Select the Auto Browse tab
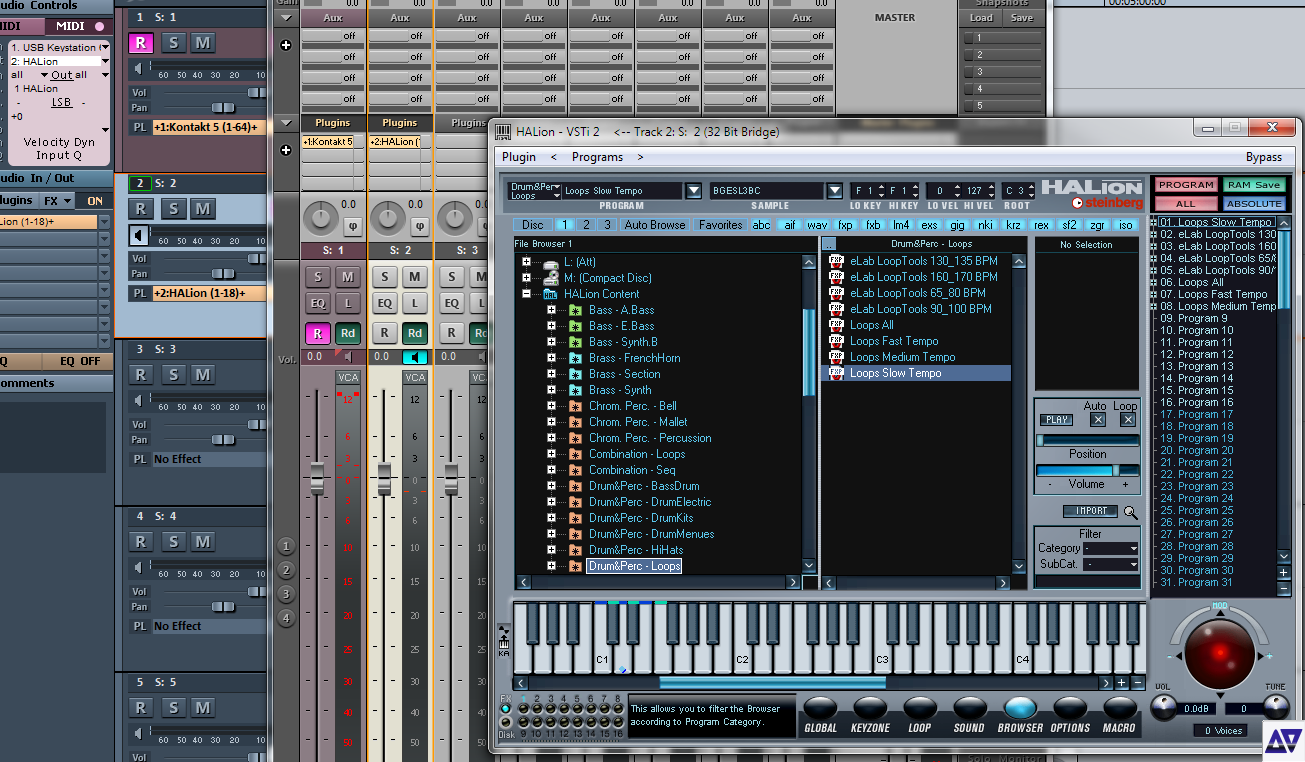 [x=655, y=225]
